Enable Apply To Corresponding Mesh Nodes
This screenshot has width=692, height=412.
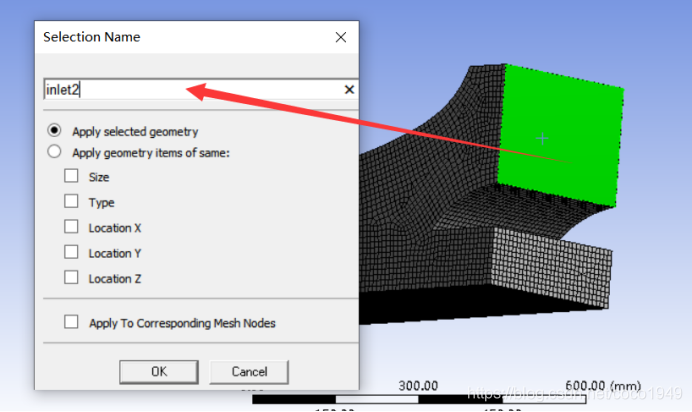pyautogui.click(x=71, y=322)
